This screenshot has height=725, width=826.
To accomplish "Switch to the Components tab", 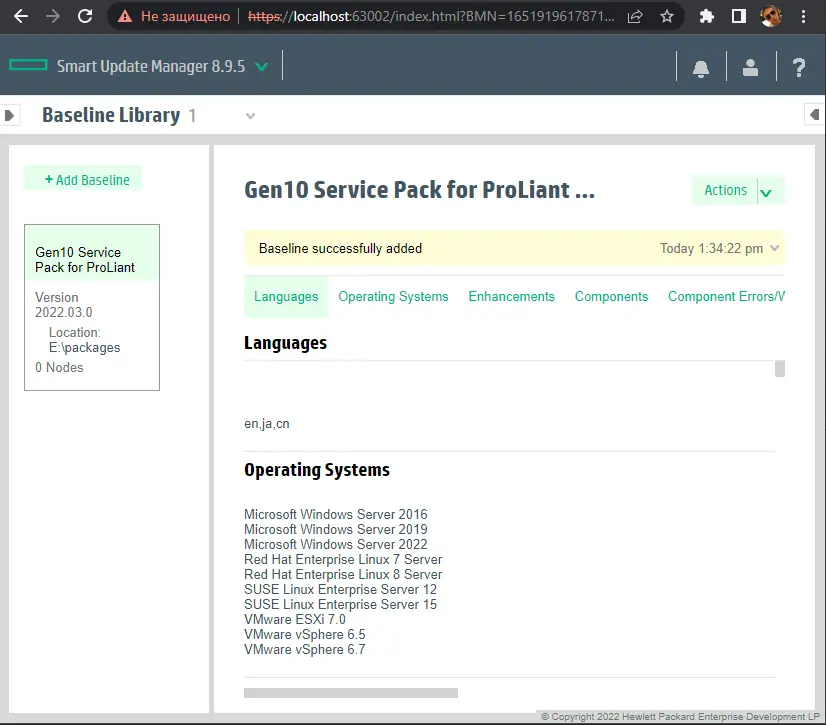I will [x=611, y=296].
